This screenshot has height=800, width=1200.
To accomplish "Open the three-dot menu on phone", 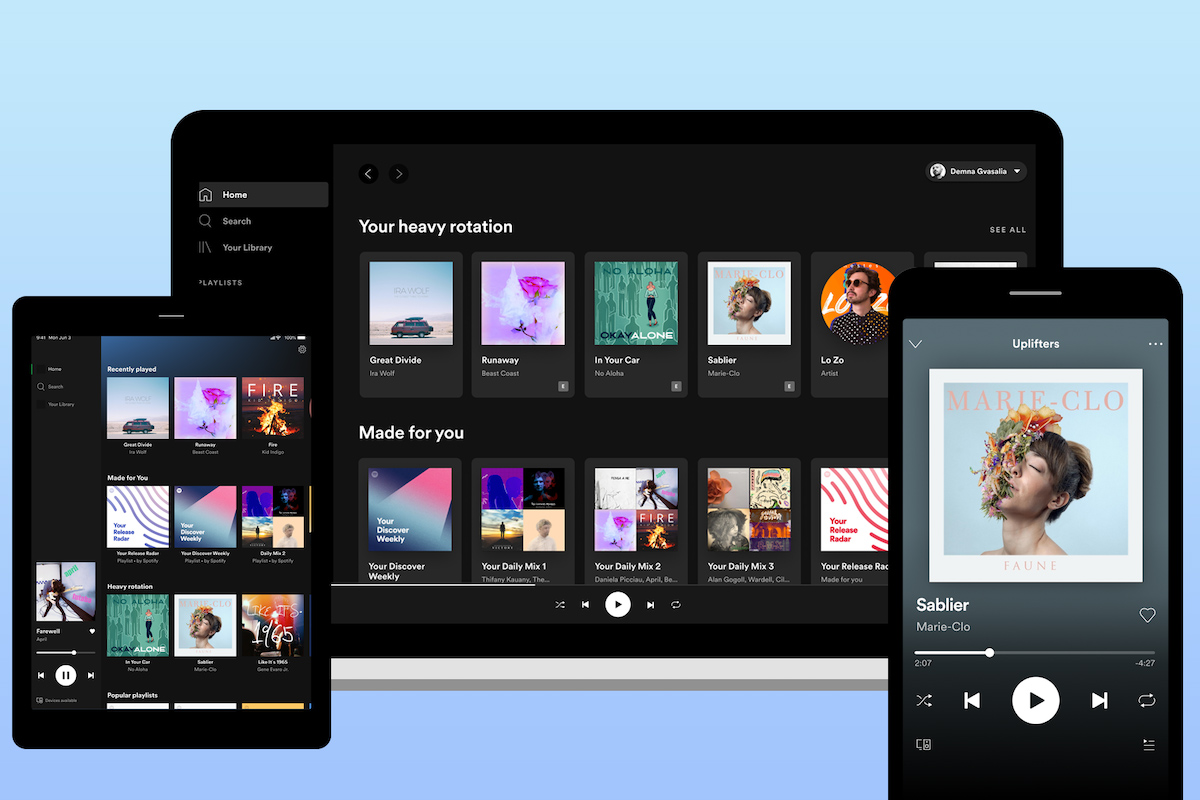I will tap(1156, 344).
